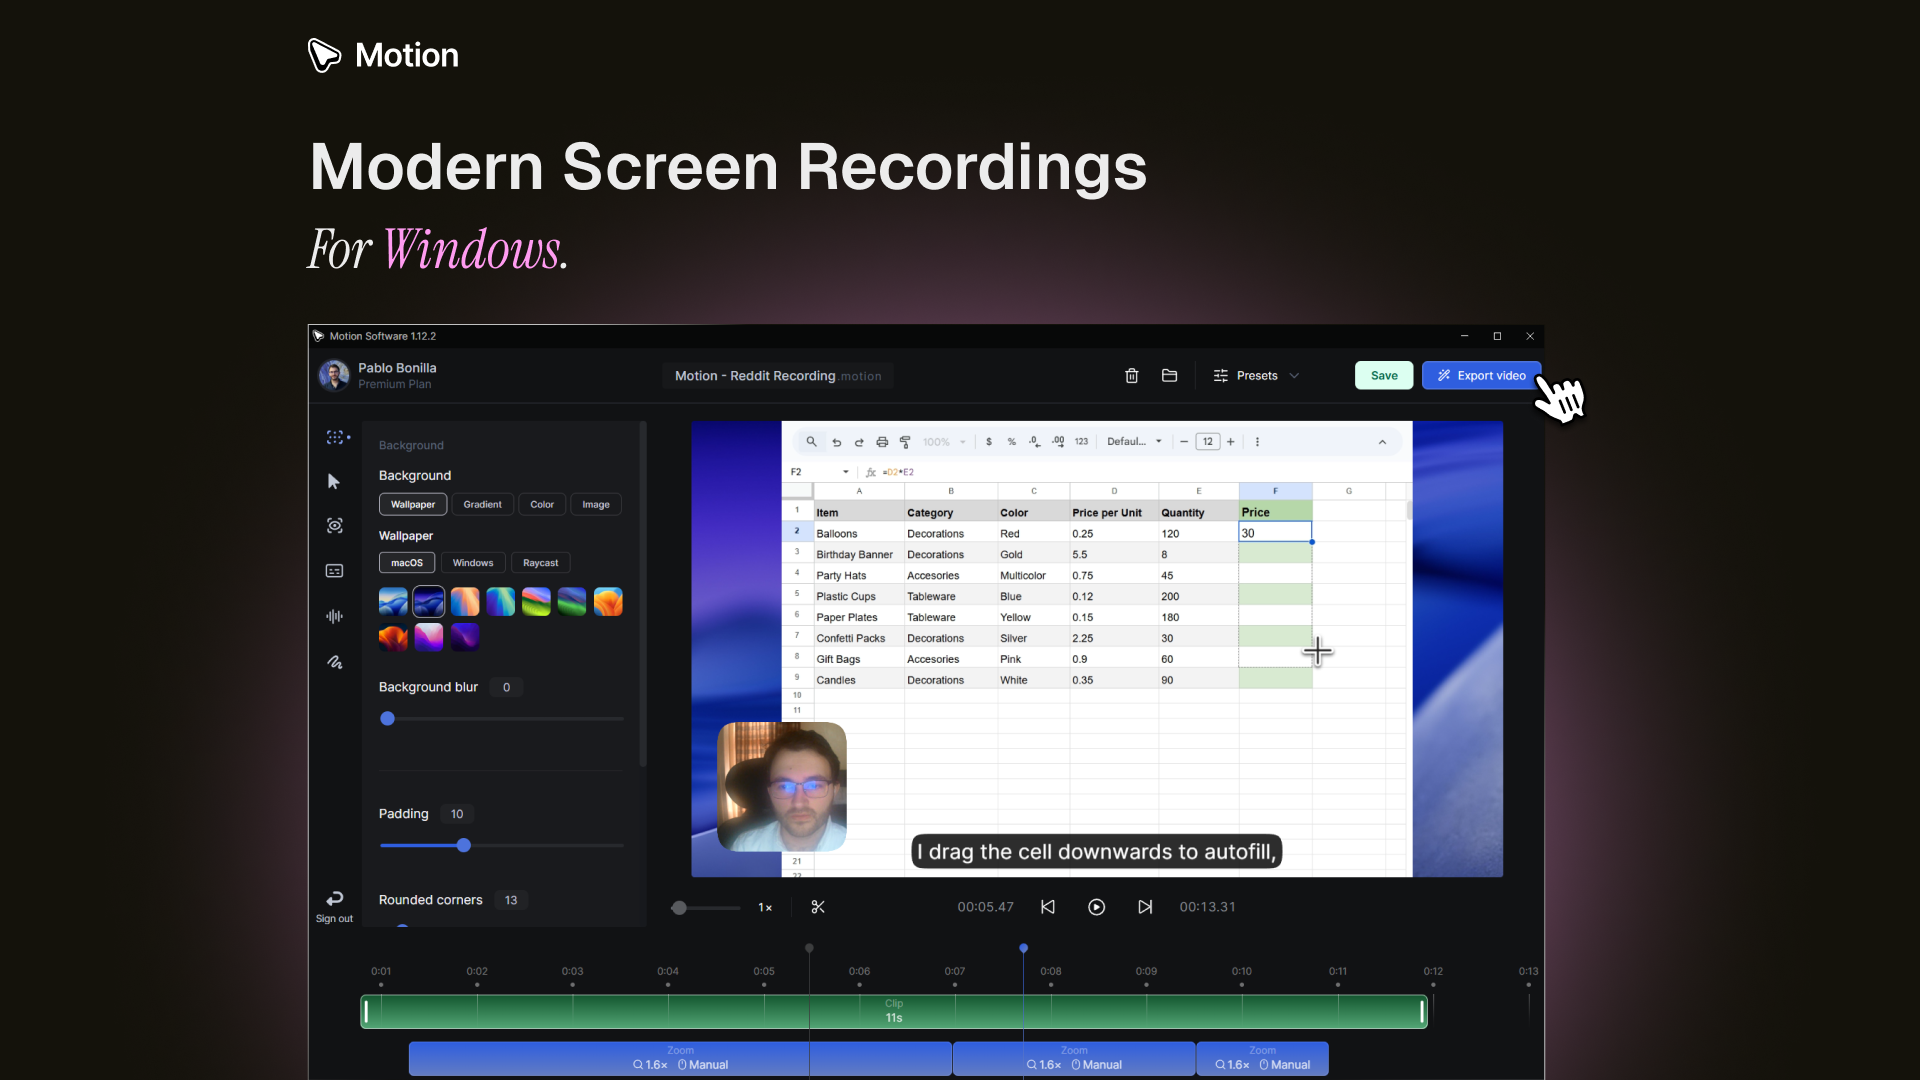Switch wallpaper source to Raycast
Viewport: 1920px width, 1080px height.
click(x=540, y=562)
